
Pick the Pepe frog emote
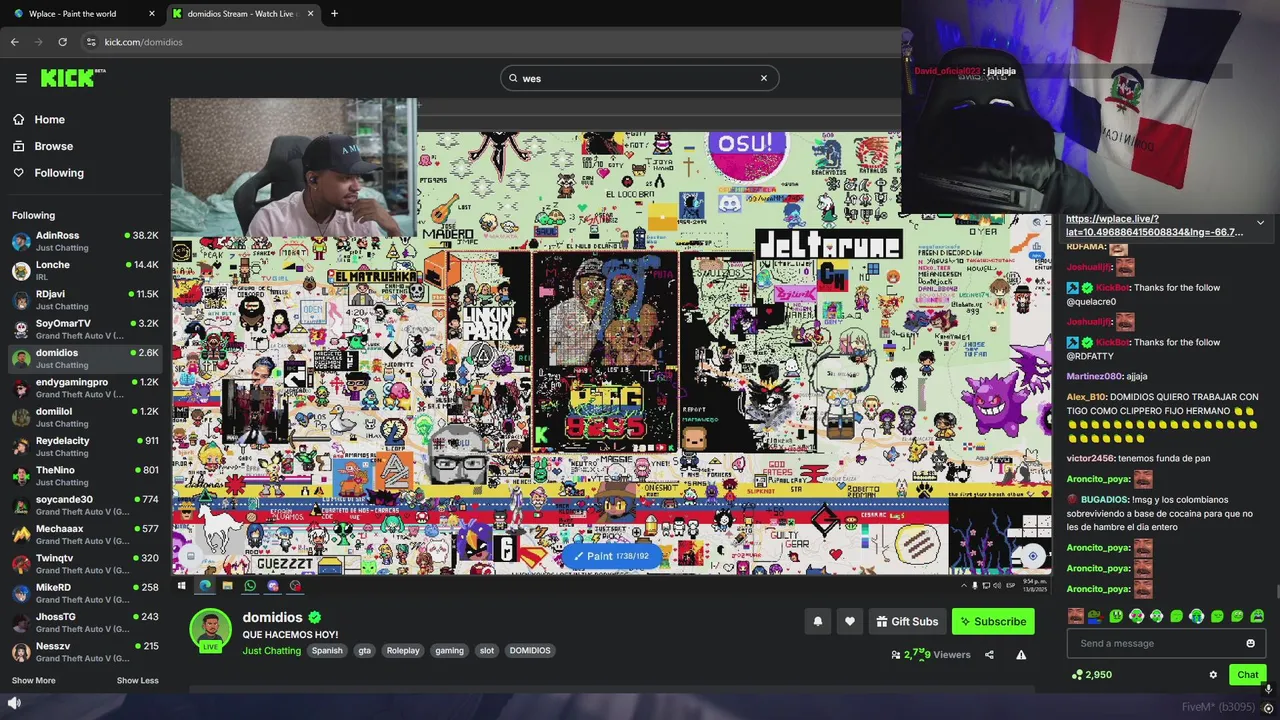tap(1095, 616)
